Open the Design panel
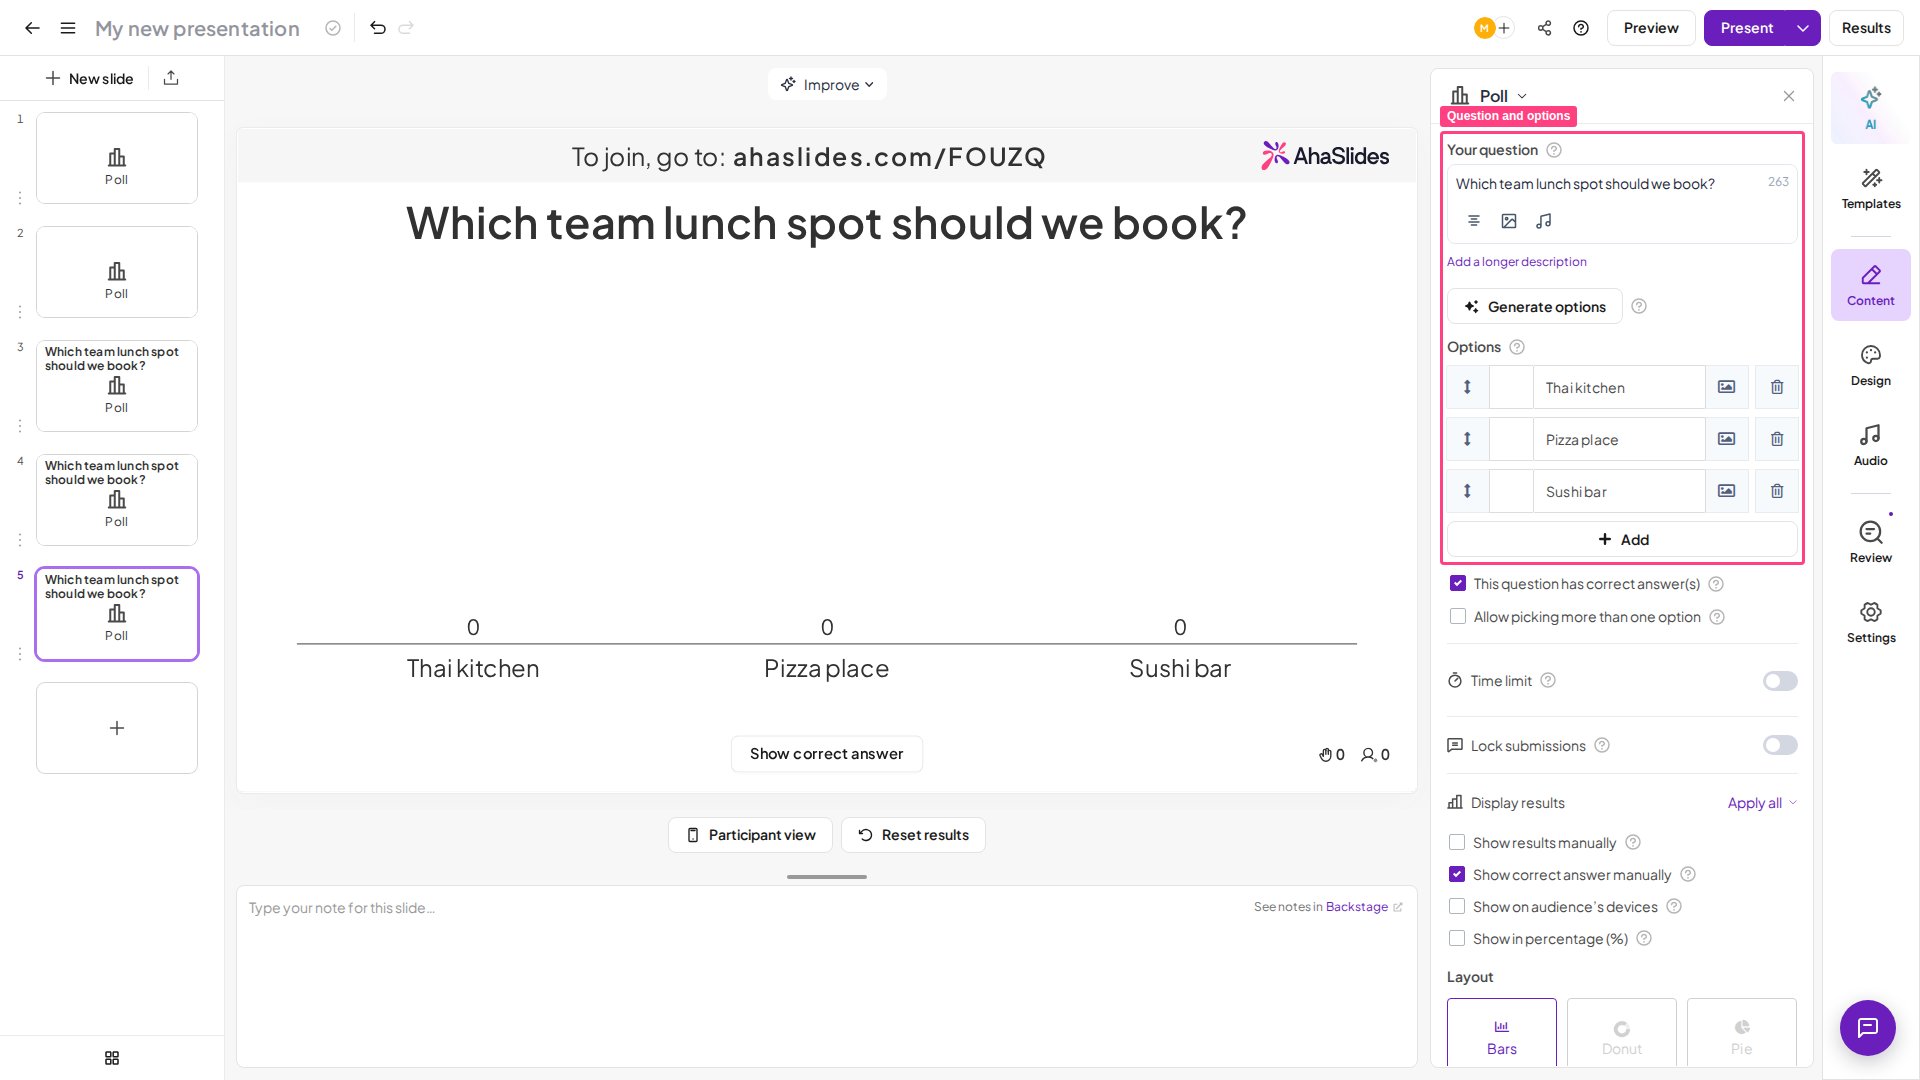The height and width of the screenshot is (1080, 1920). point(1870,365)
